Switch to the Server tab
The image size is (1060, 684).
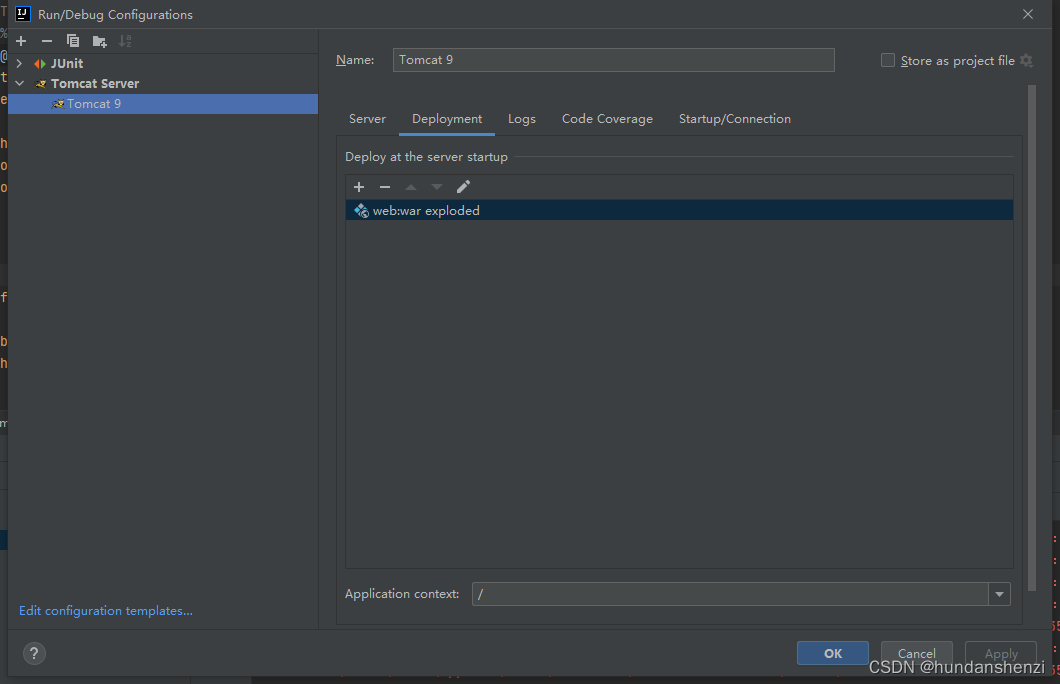coord(367,119)
